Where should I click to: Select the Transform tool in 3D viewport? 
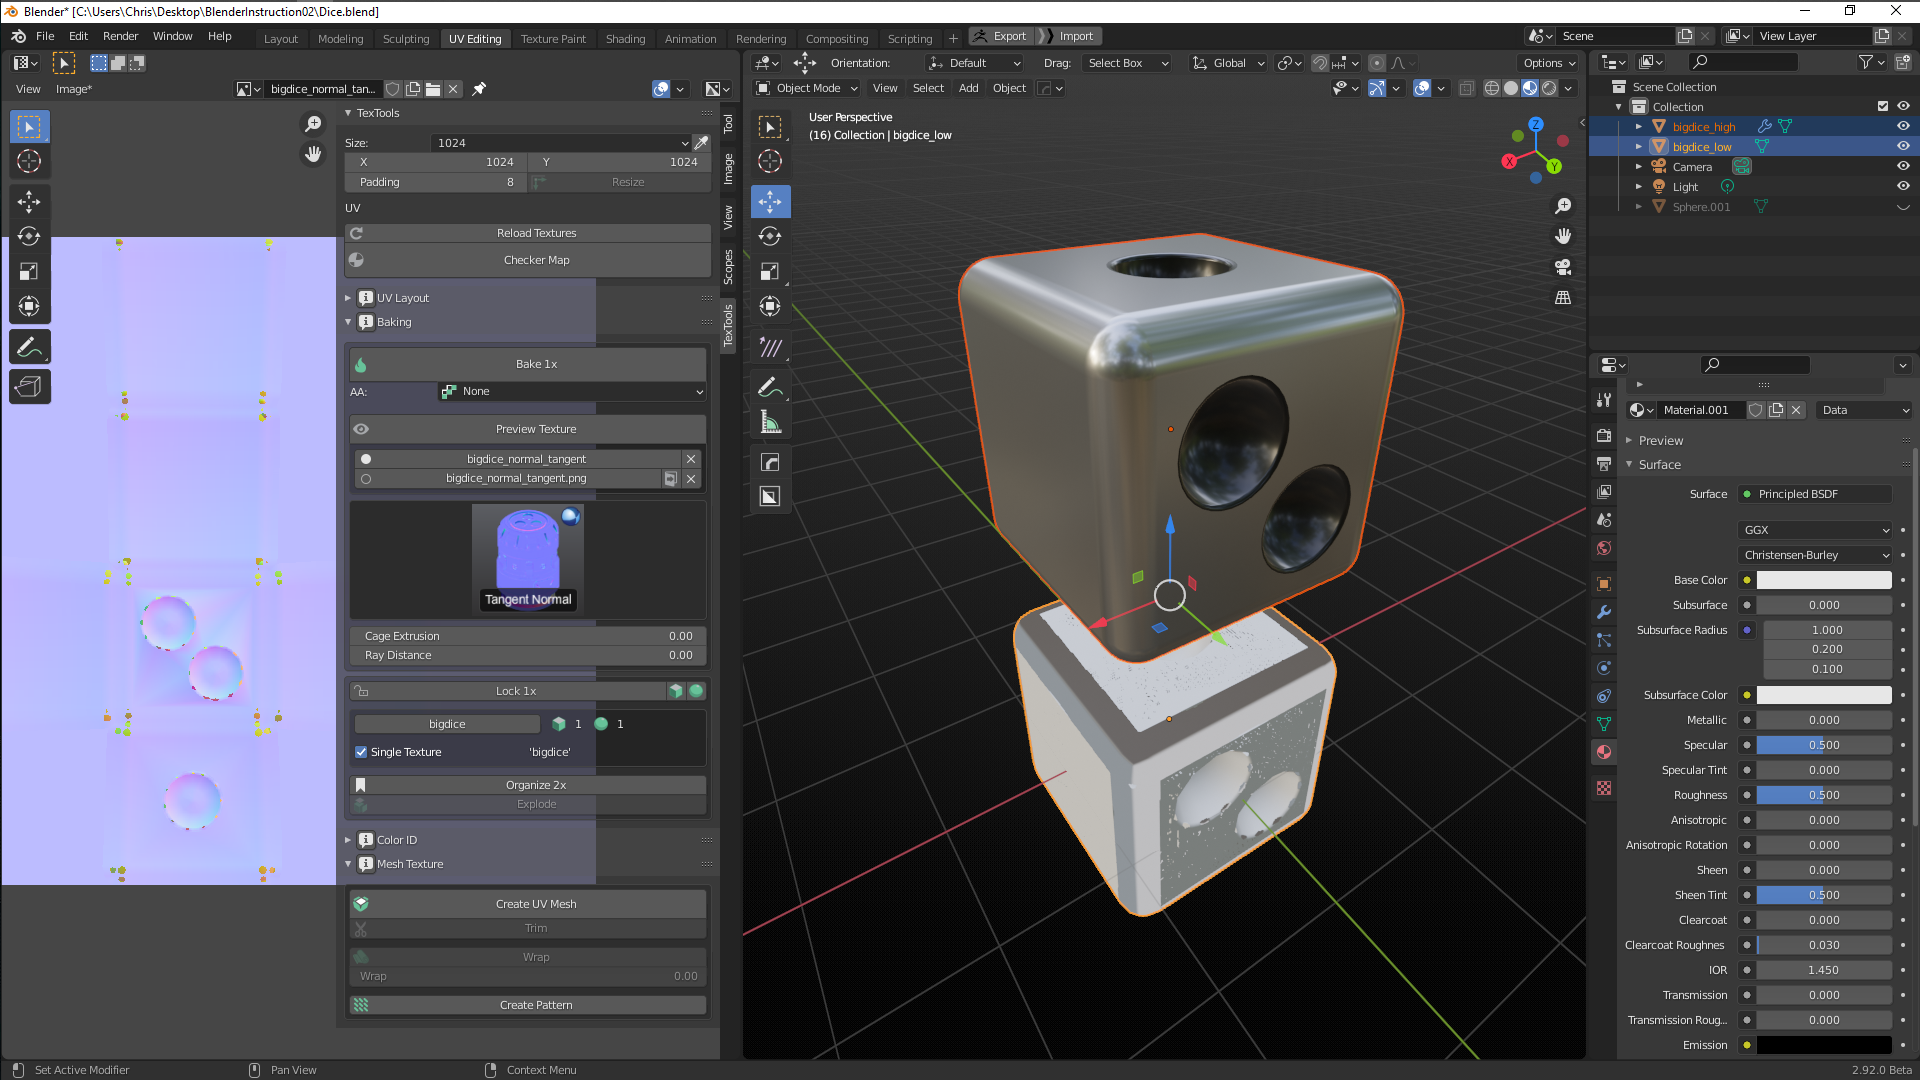[x=770, y=306]
